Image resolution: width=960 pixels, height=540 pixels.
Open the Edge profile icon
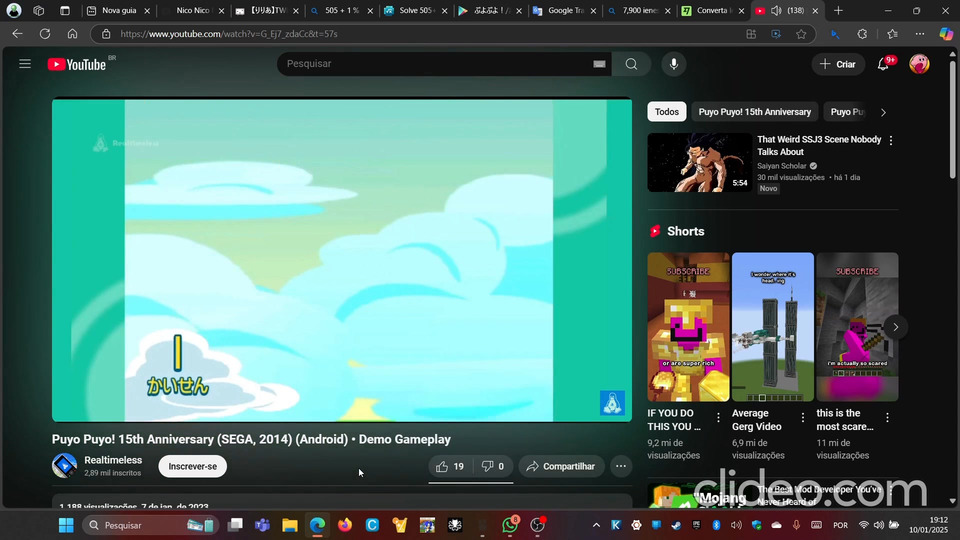point(13,10)
